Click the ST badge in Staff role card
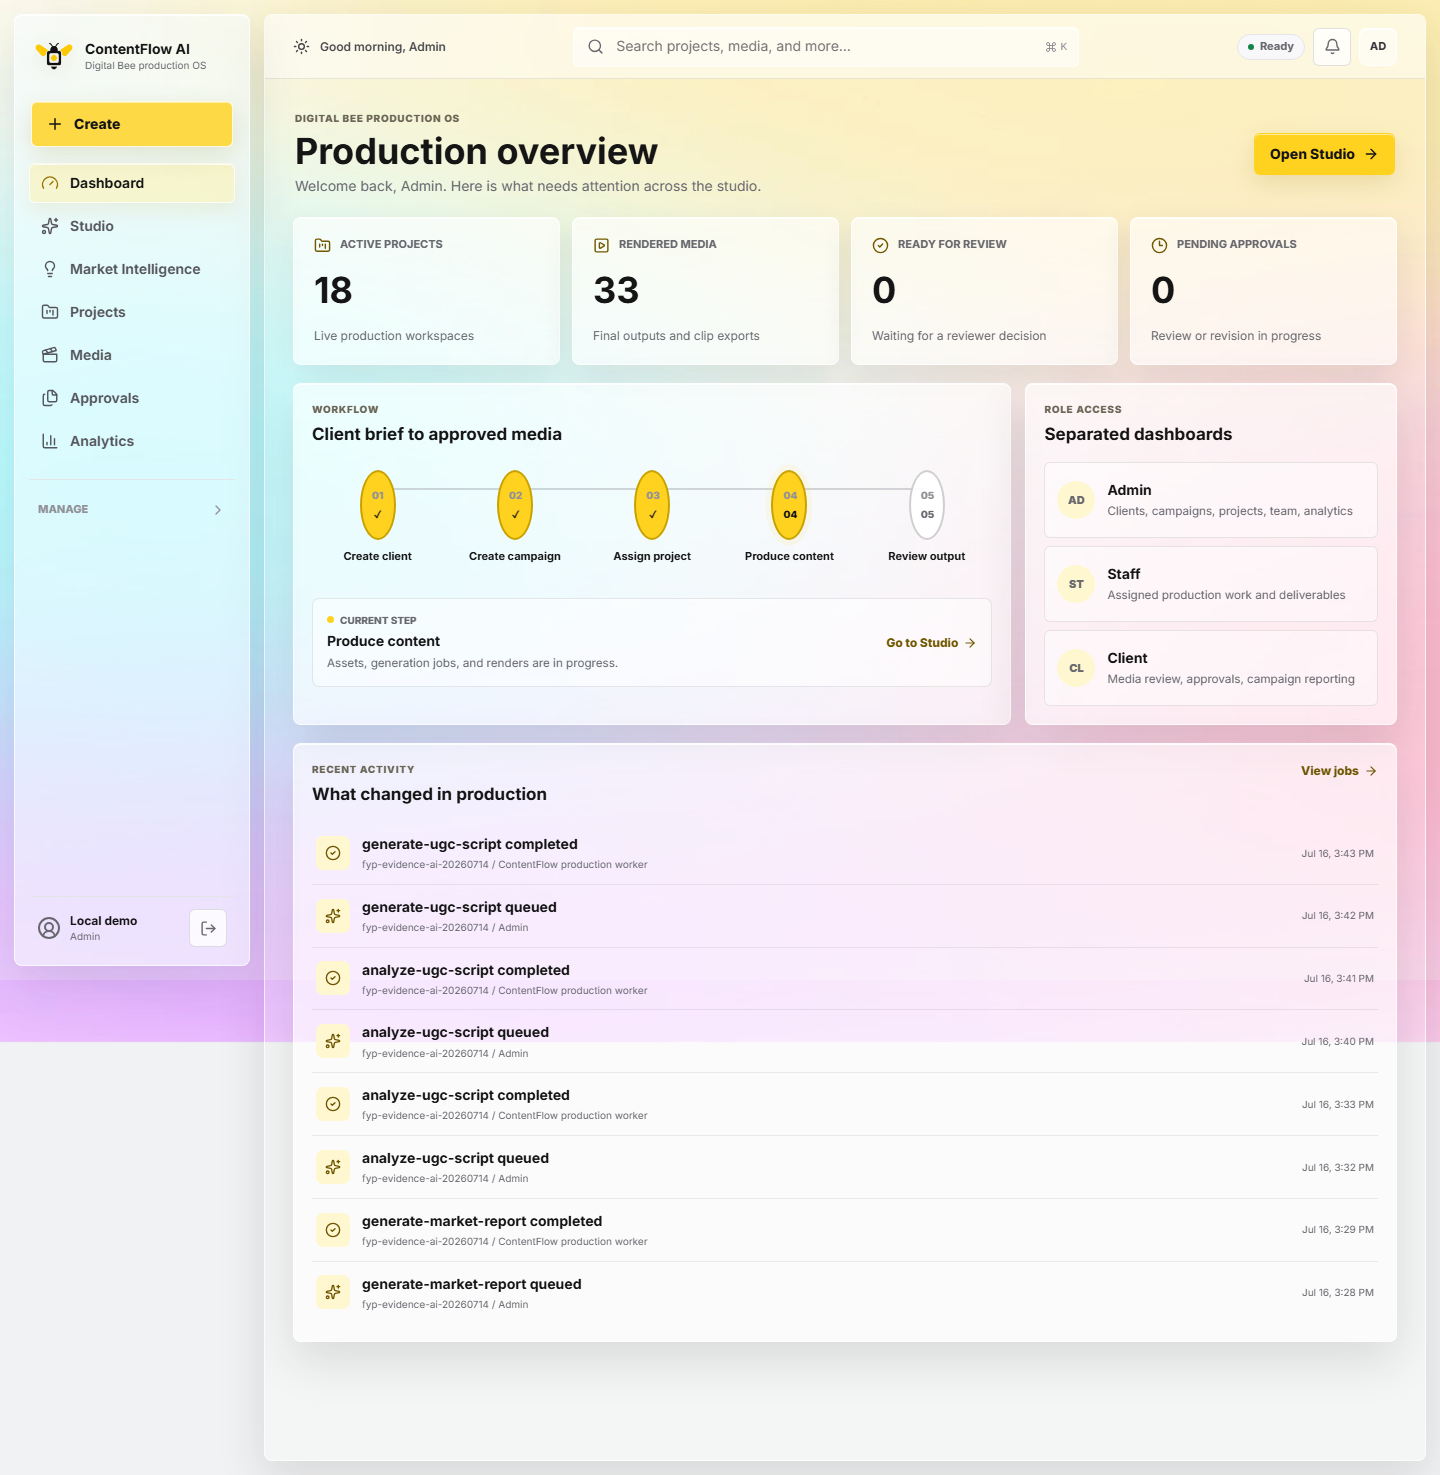This screenshot has height=1475, width=1440. point(1076,584)
